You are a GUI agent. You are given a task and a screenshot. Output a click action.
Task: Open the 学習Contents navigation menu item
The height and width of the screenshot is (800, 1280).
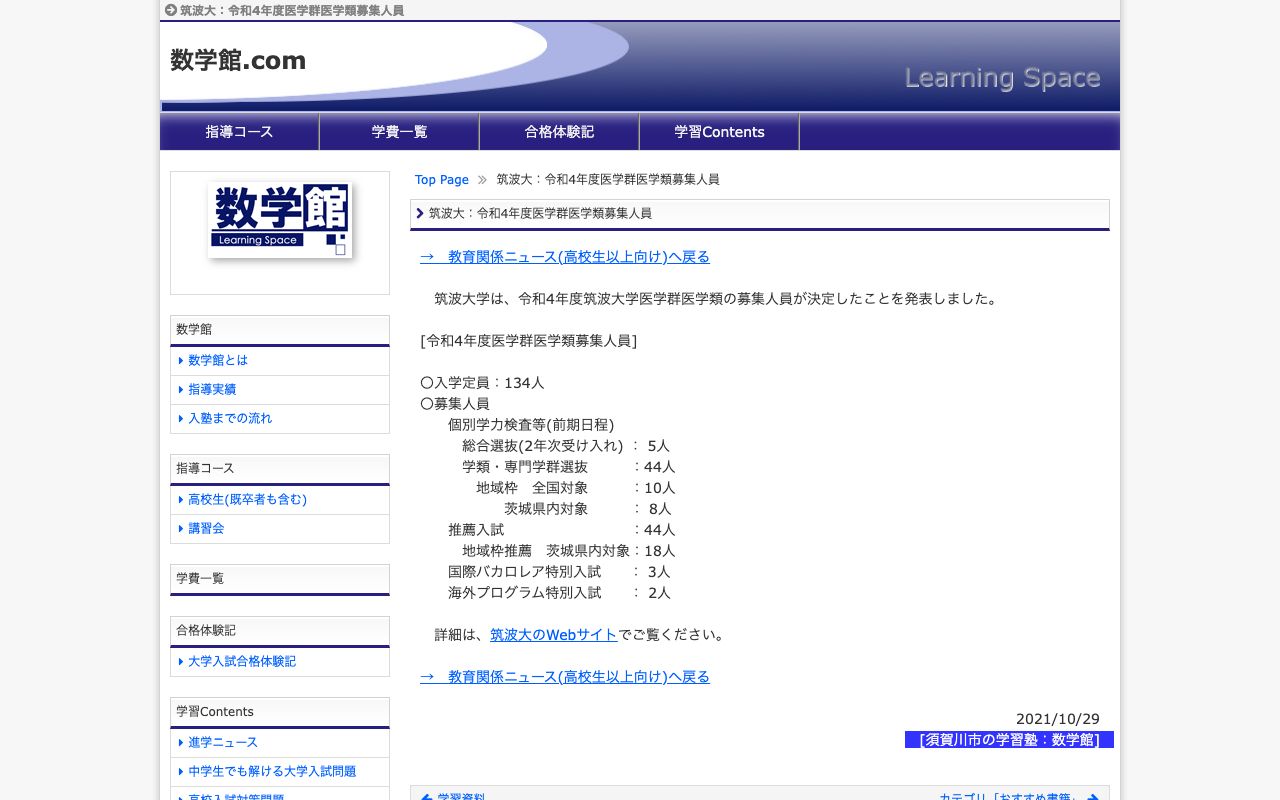719,131
